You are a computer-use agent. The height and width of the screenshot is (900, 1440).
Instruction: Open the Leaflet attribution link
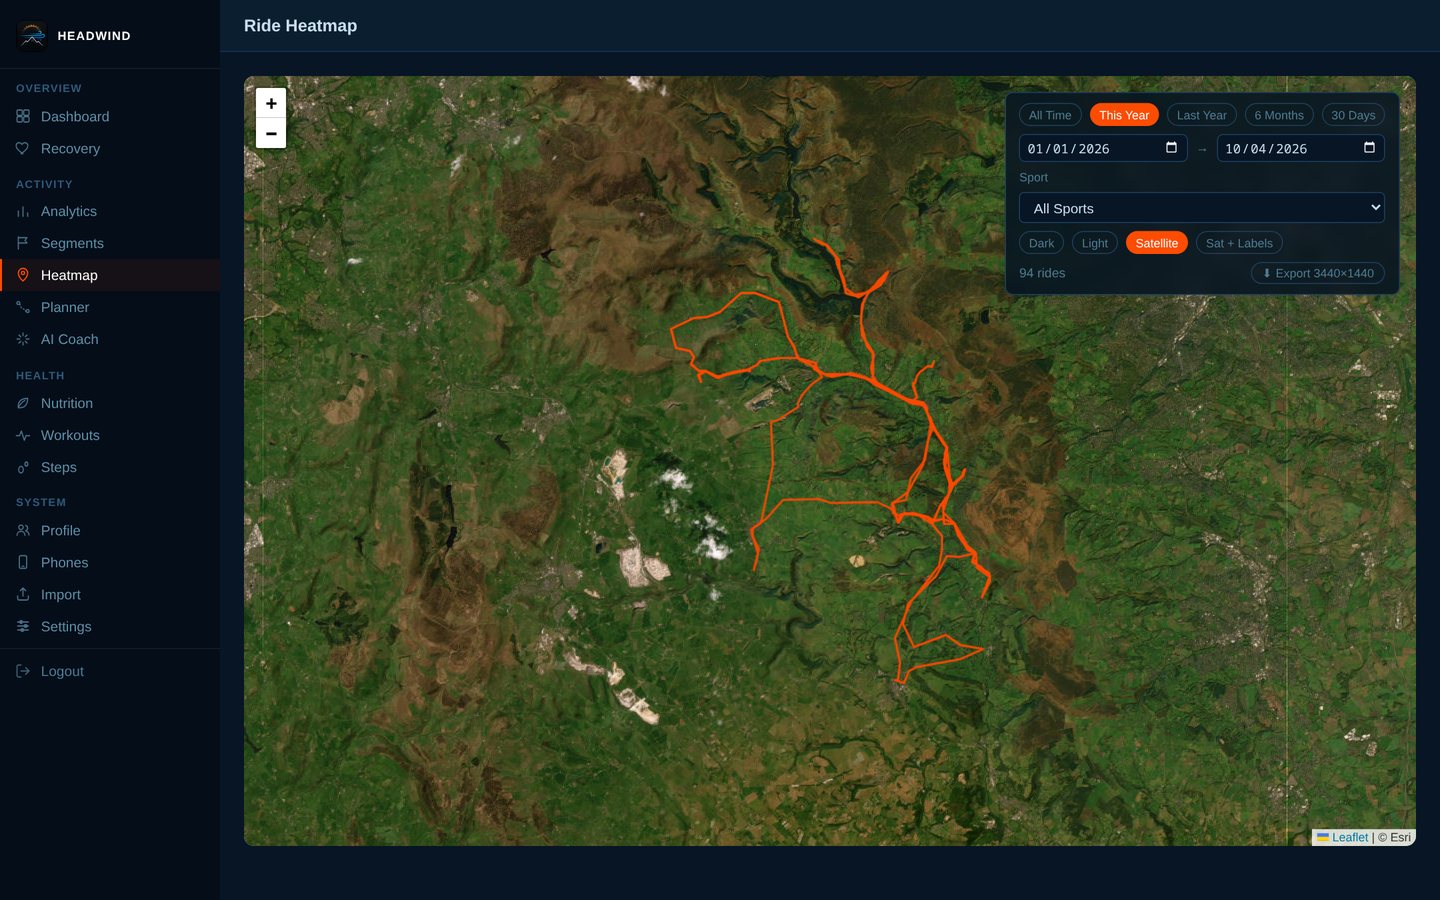(x=1342, y=838)
